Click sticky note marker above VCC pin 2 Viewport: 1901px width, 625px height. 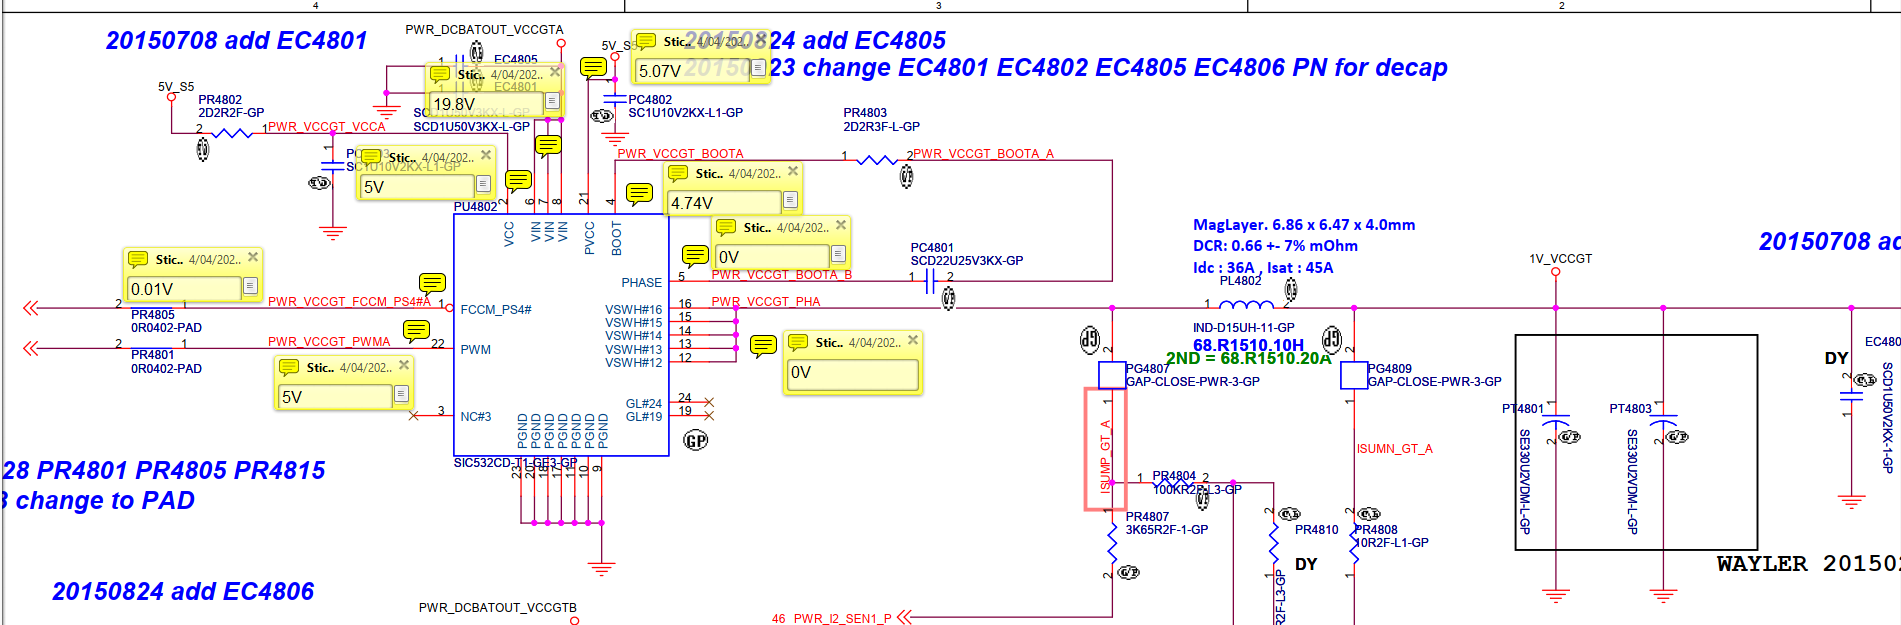pyautogui.click(x=518, y=180)
